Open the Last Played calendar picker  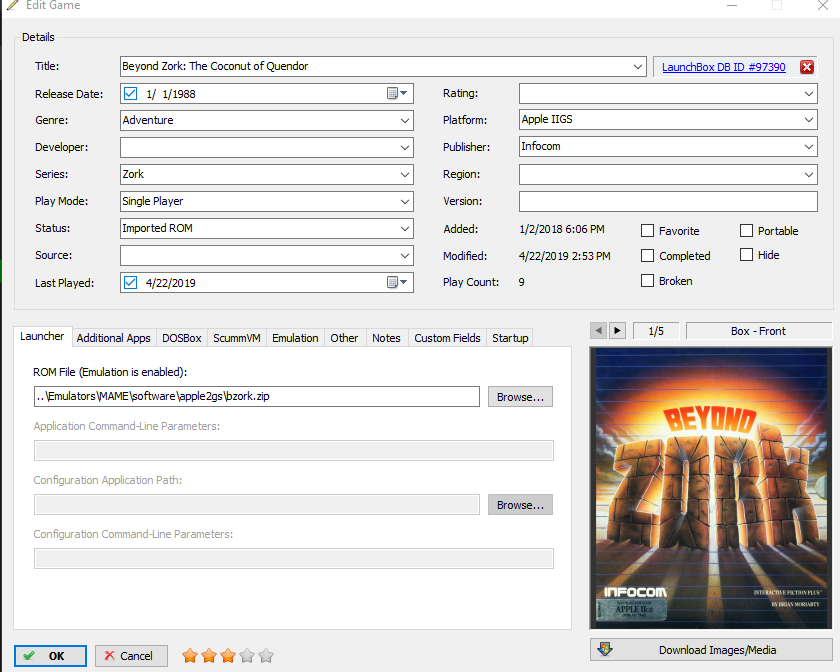click(397, 282)
